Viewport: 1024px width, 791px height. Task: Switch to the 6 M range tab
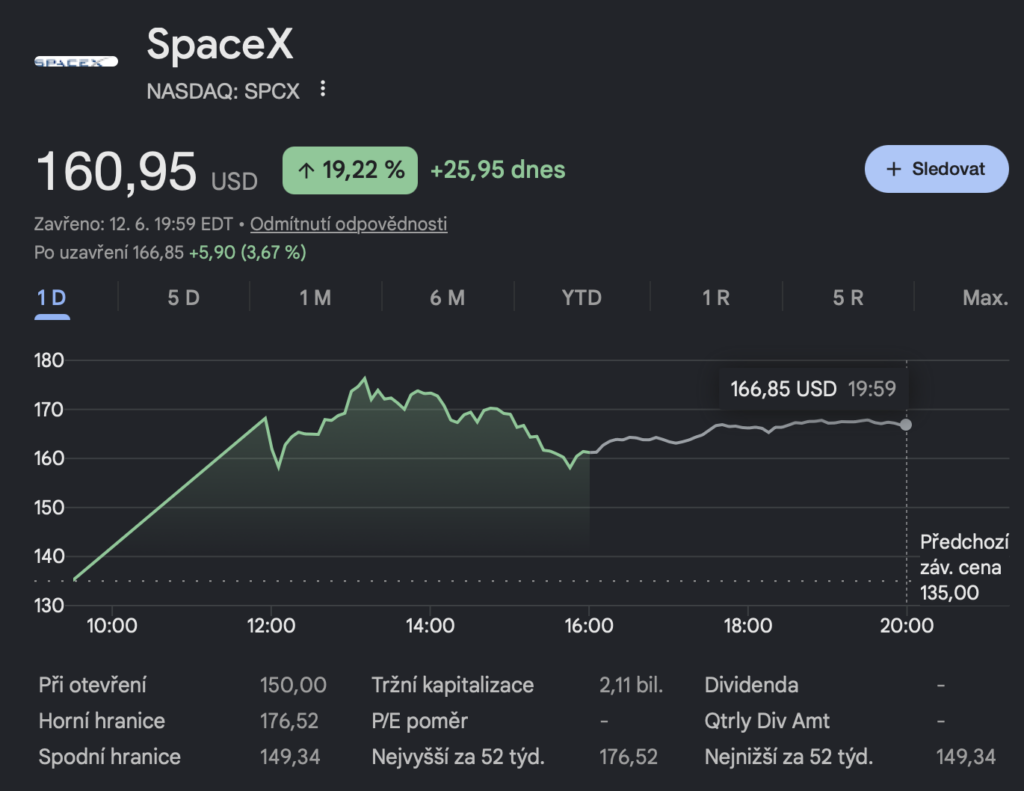tap(447, 299)
